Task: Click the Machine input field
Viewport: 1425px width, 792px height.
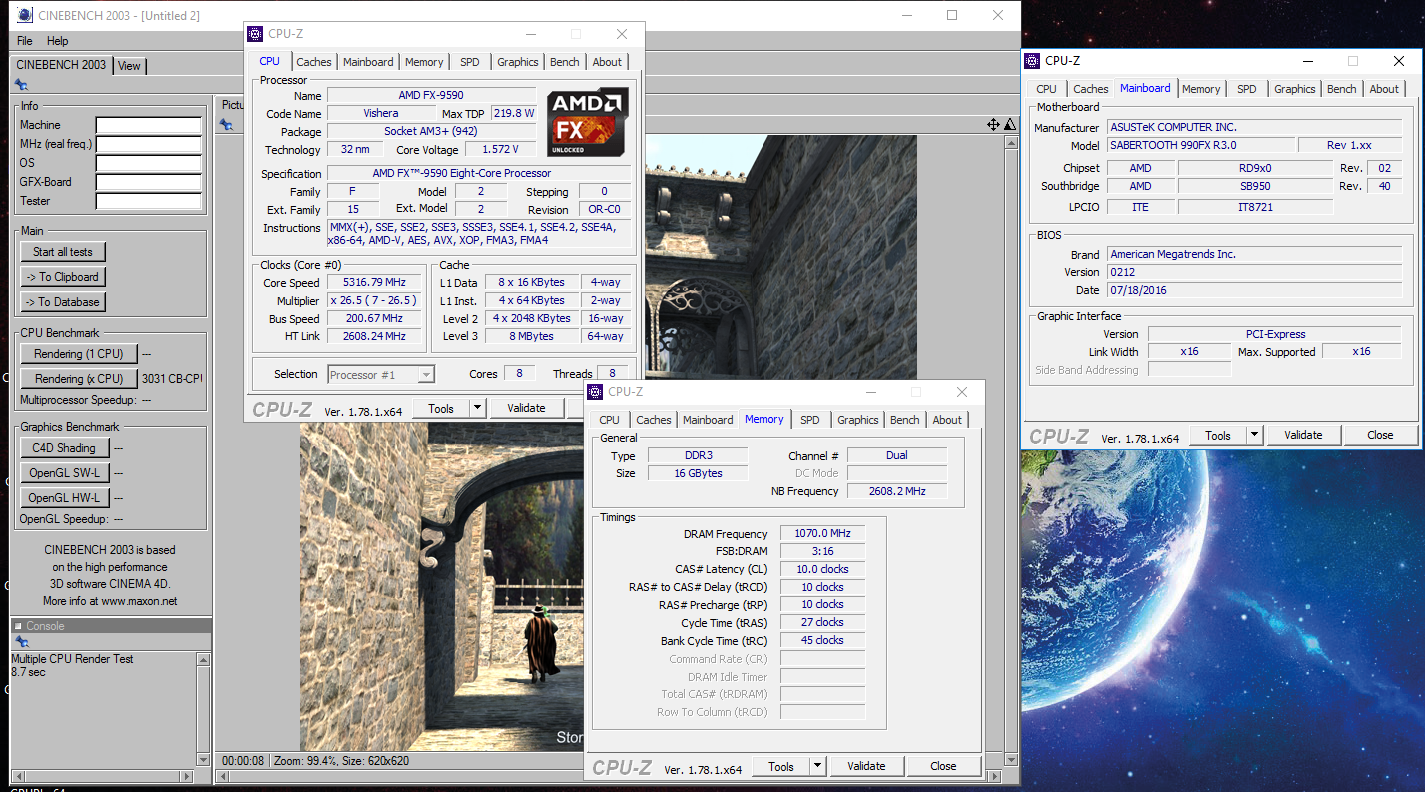Action: [x=149, y=126]
